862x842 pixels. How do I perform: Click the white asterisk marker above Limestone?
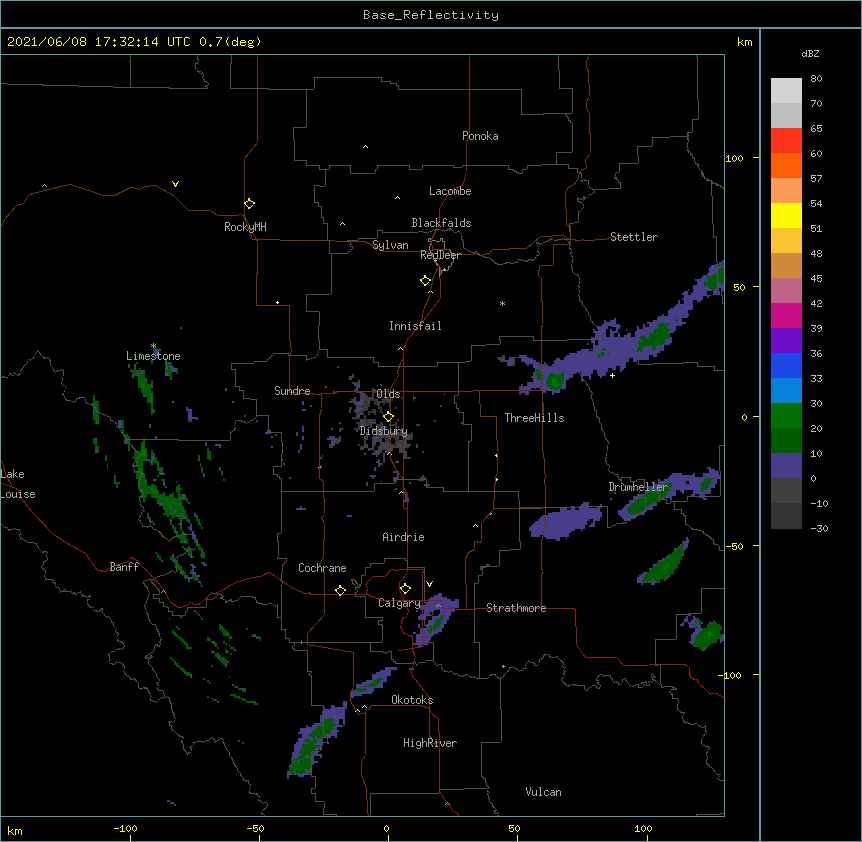(x=153, y=346)
